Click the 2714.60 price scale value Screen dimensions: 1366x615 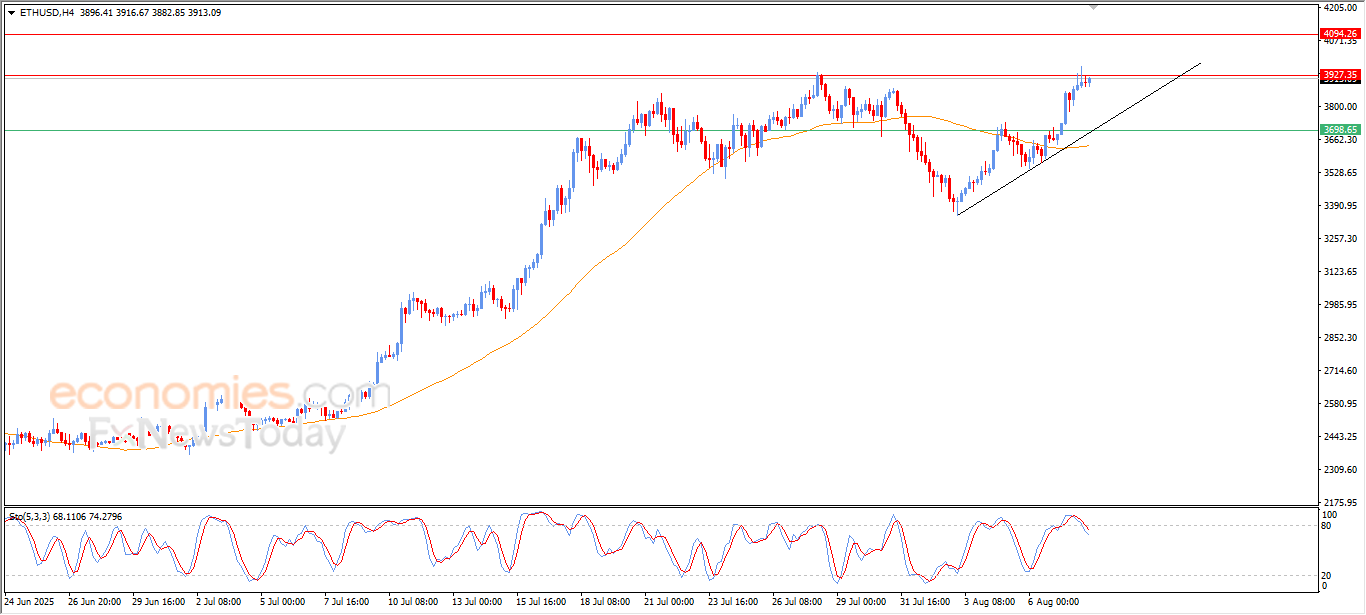1339,371
